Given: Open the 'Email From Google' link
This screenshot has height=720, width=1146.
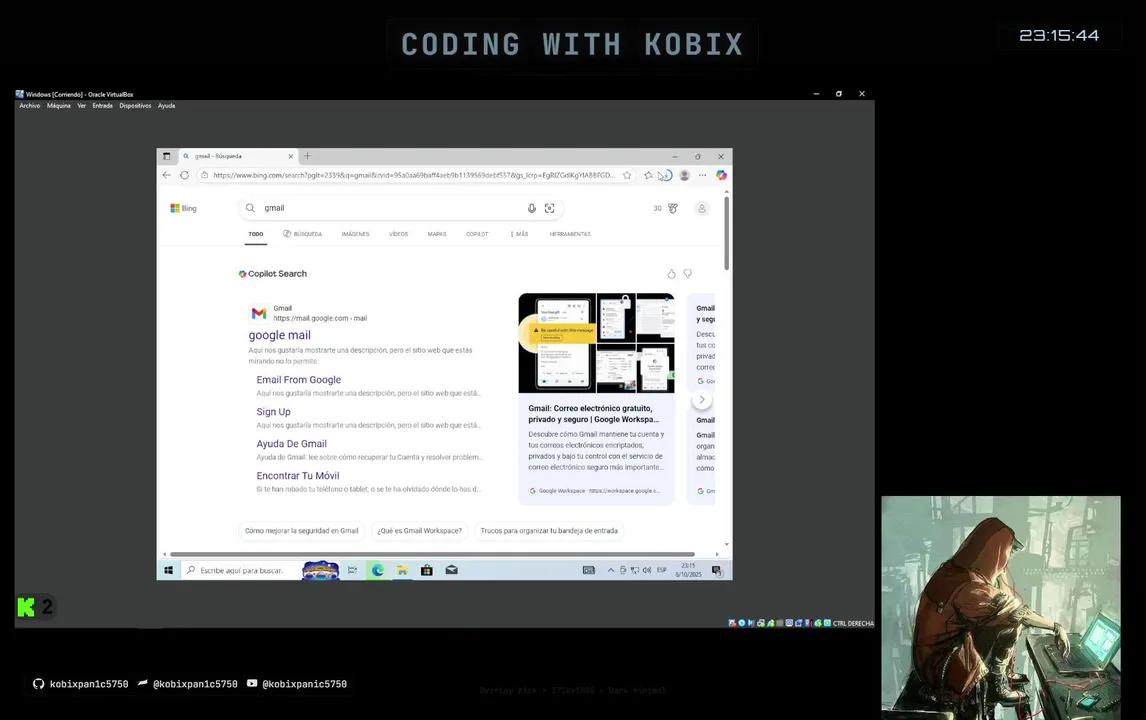Looking at the screenshot, I should 298,379.
